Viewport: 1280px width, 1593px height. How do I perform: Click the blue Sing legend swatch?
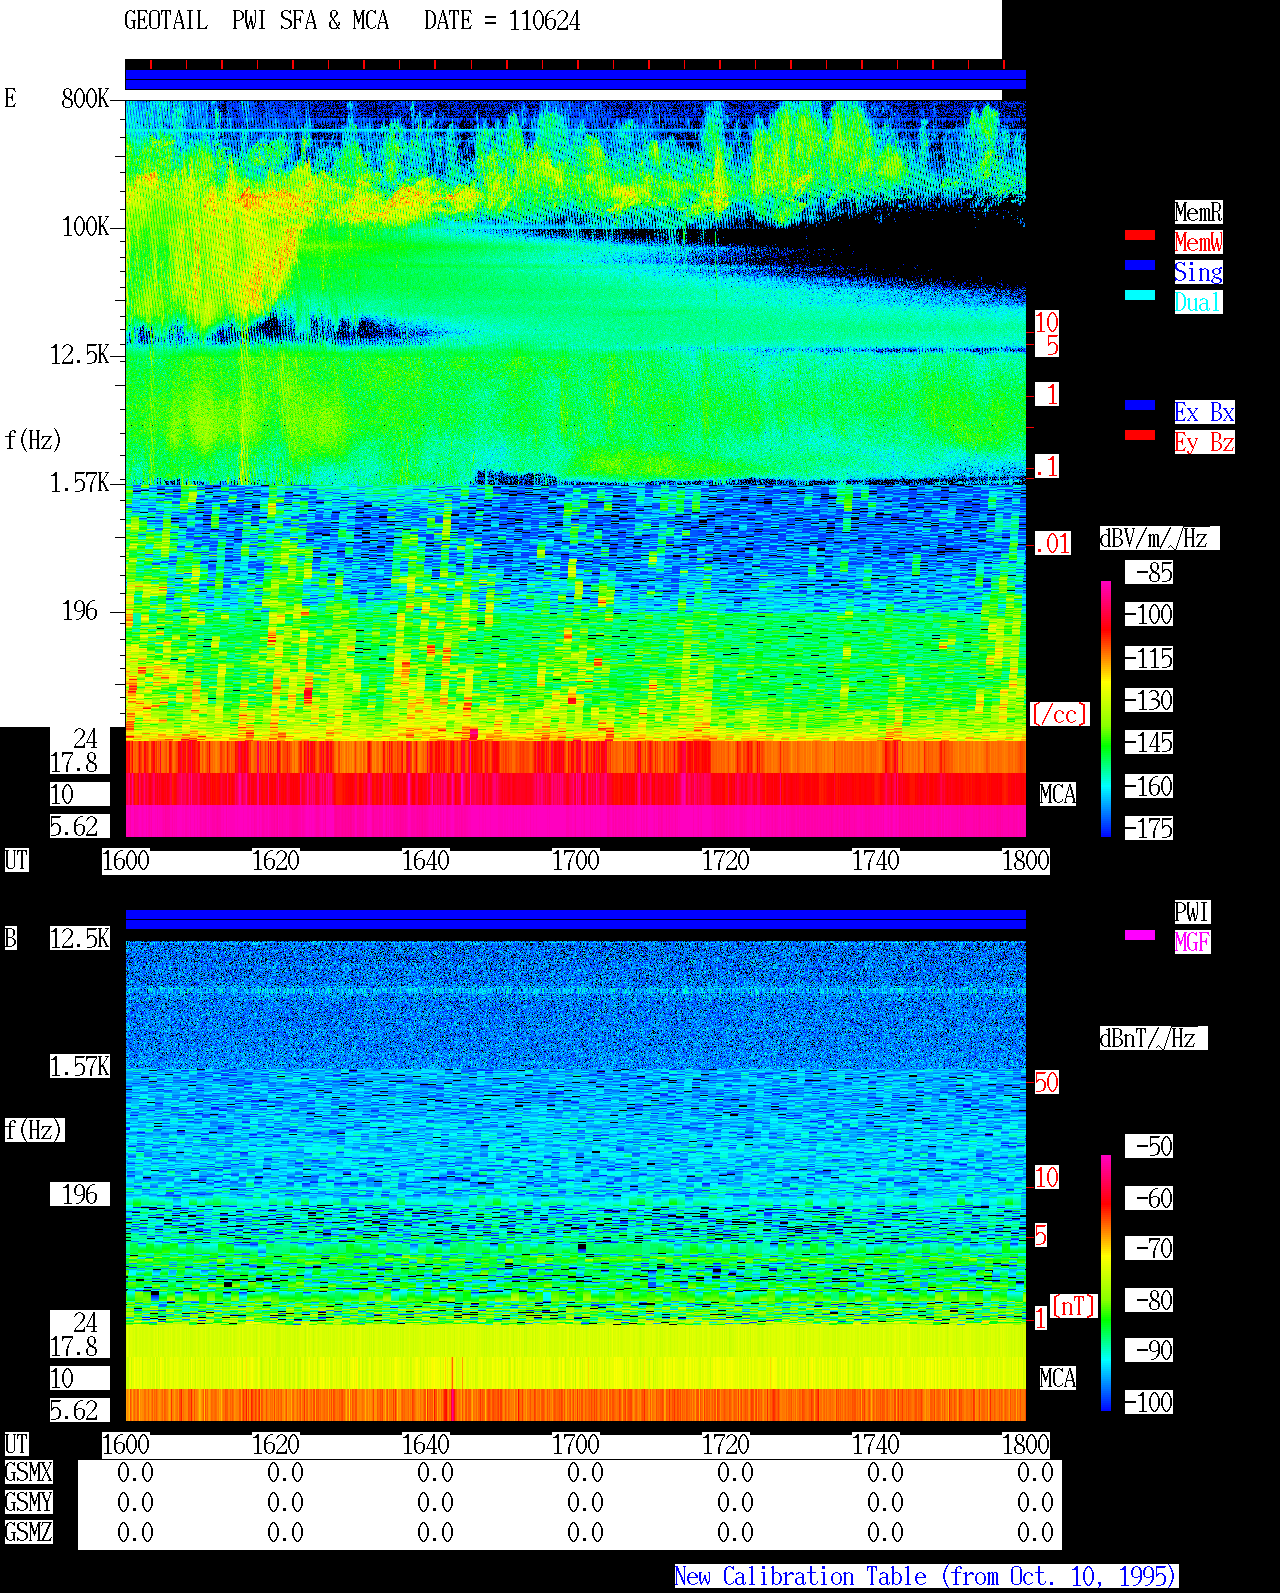[1140, 265]
